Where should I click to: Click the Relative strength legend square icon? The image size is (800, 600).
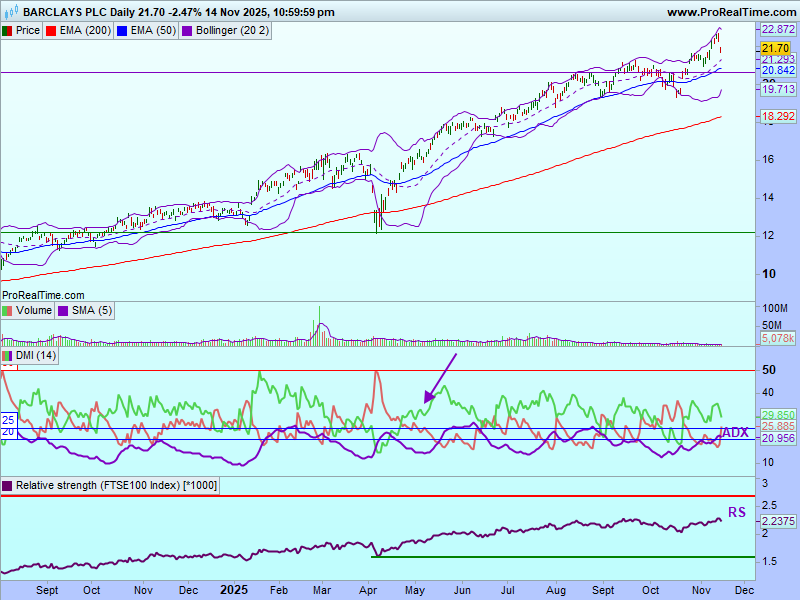(x=8, y=486)
